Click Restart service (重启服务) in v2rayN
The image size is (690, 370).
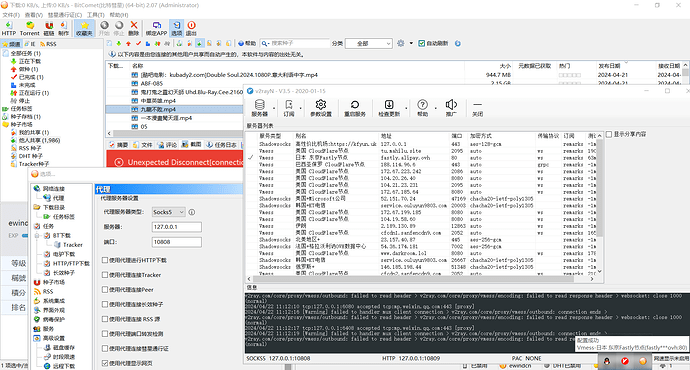355,108
